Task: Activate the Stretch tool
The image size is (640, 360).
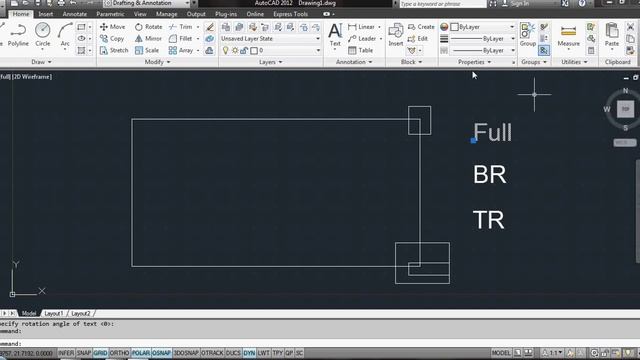Action: pos(114,50)
